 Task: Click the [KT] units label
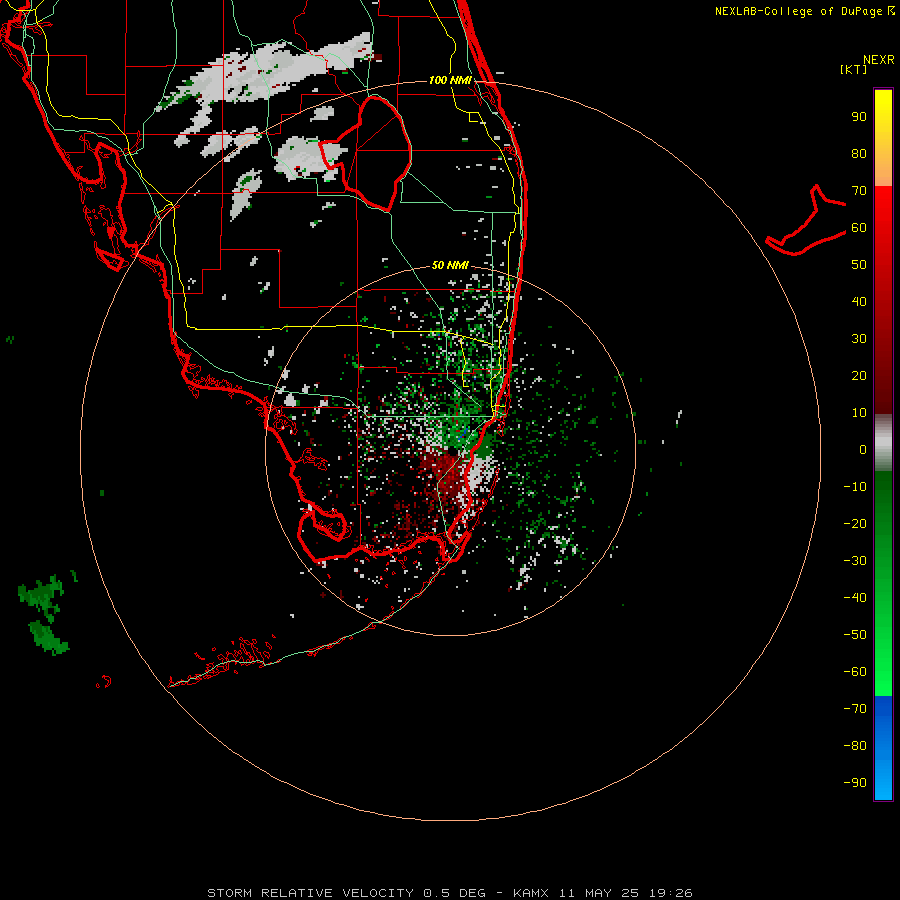coord(853,69)
